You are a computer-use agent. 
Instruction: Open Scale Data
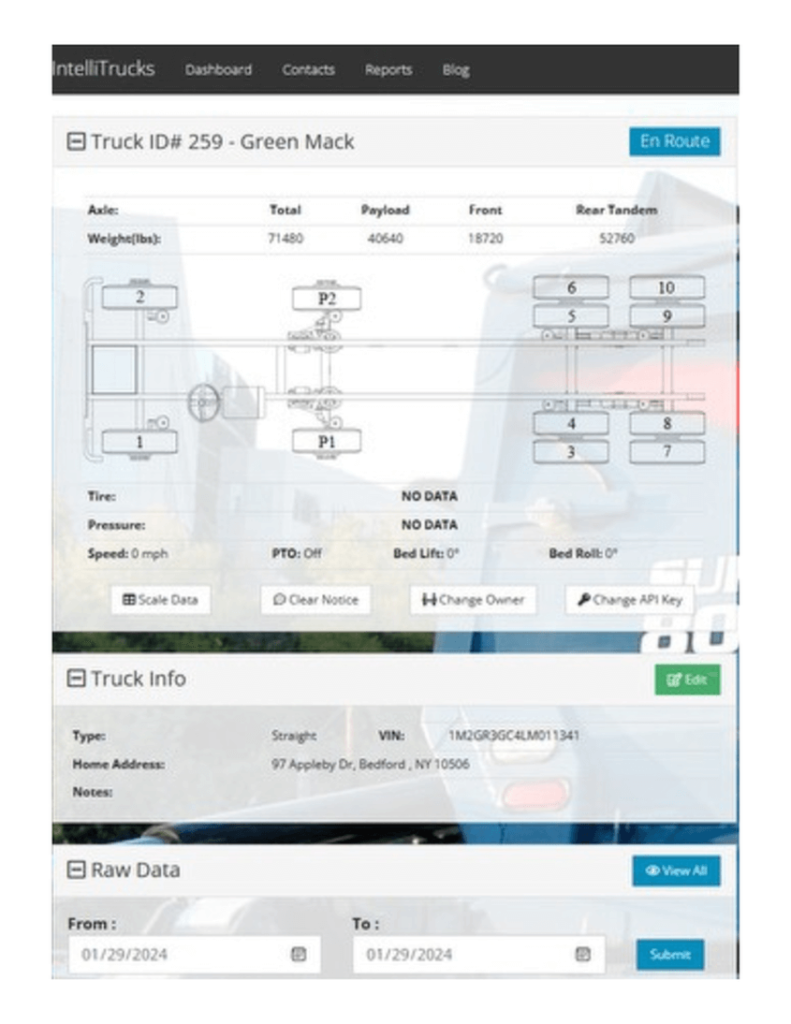161,600
